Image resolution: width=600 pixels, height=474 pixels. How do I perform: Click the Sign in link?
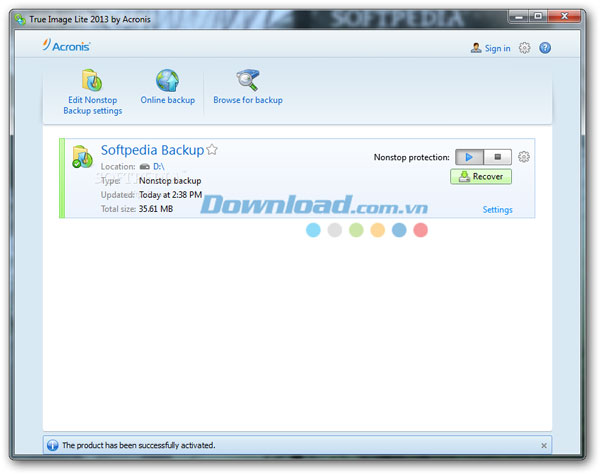(x=497, y=48)
